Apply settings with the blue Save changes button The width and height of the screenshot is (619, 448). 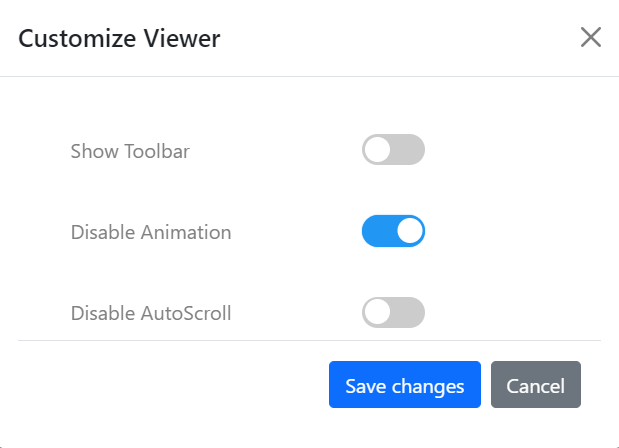coord(404,385)
